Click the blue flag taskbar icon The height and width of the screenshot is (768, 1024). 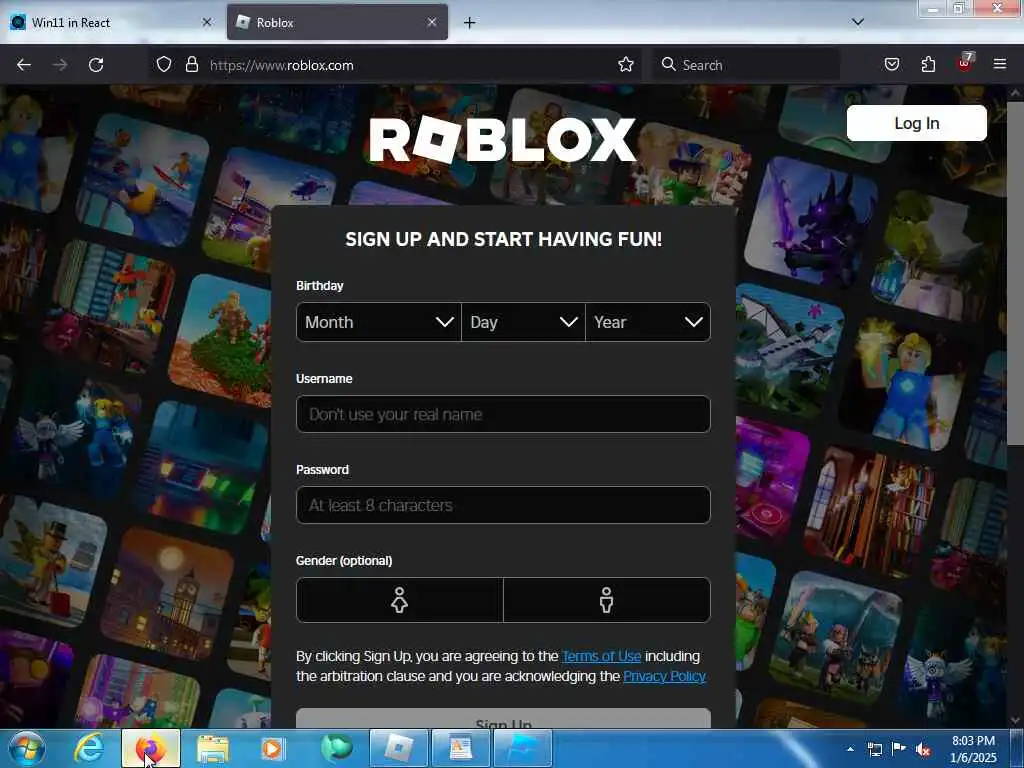click(522, 748)
